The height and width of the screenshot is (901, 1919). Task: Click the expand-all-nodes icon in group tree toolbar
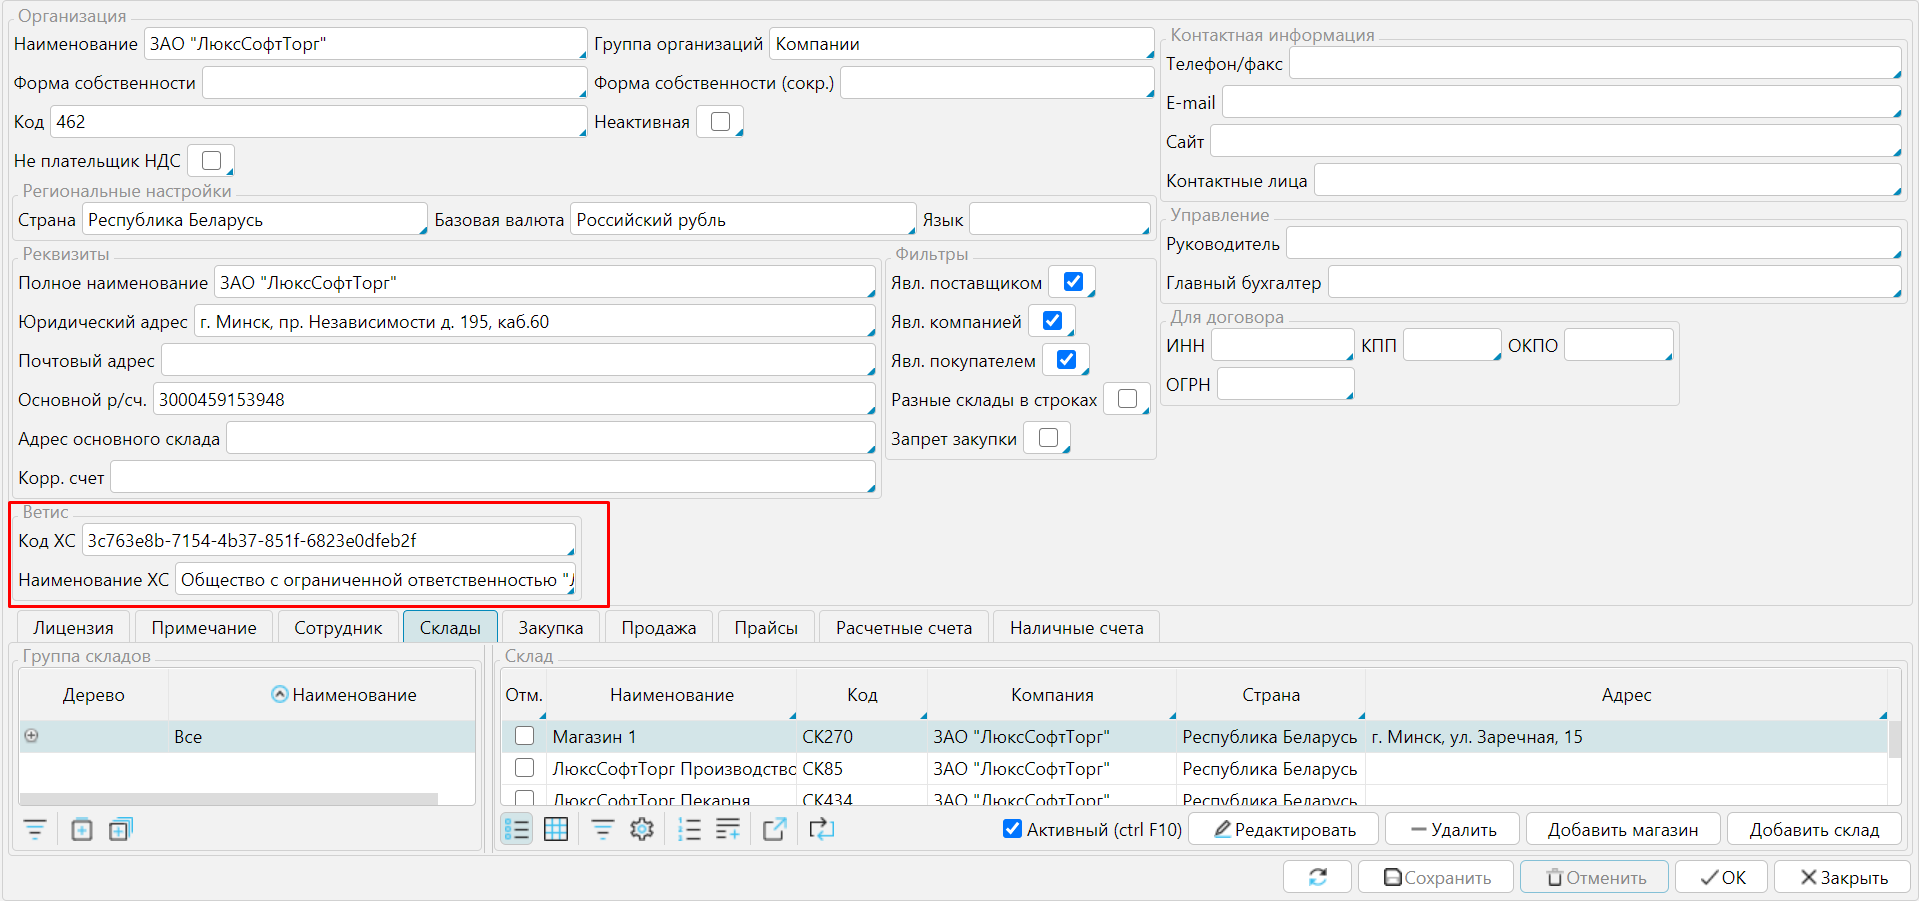pos(120,829)
